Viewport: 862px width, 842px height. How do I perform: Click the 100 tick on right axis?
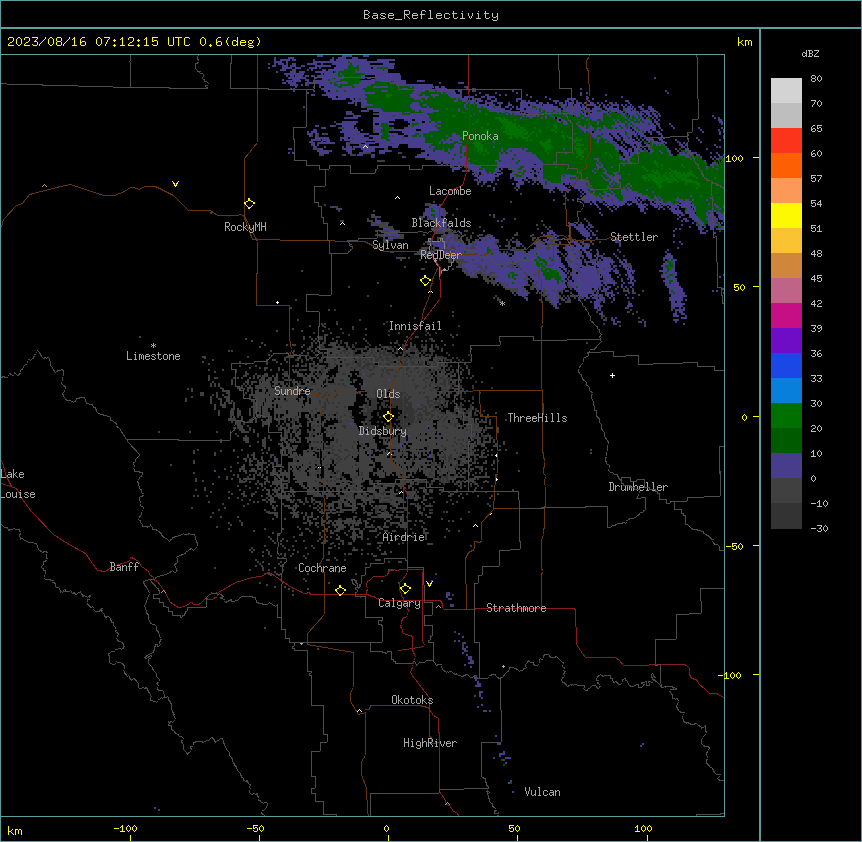pos(734,158)
